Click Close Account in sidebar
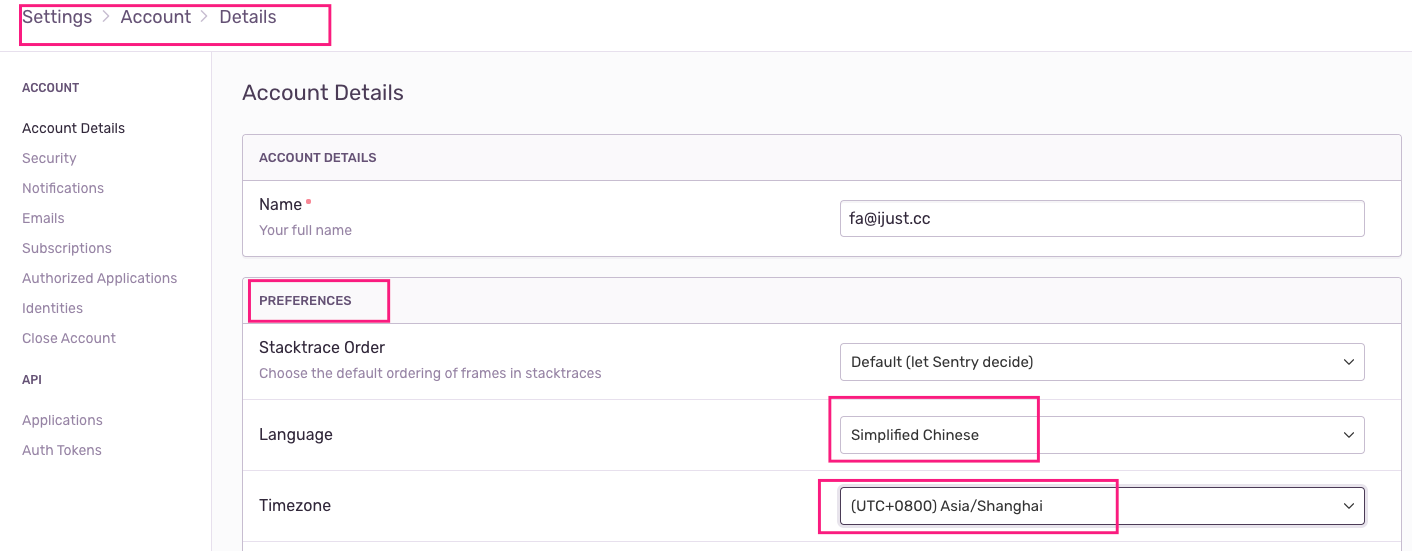 69,338
